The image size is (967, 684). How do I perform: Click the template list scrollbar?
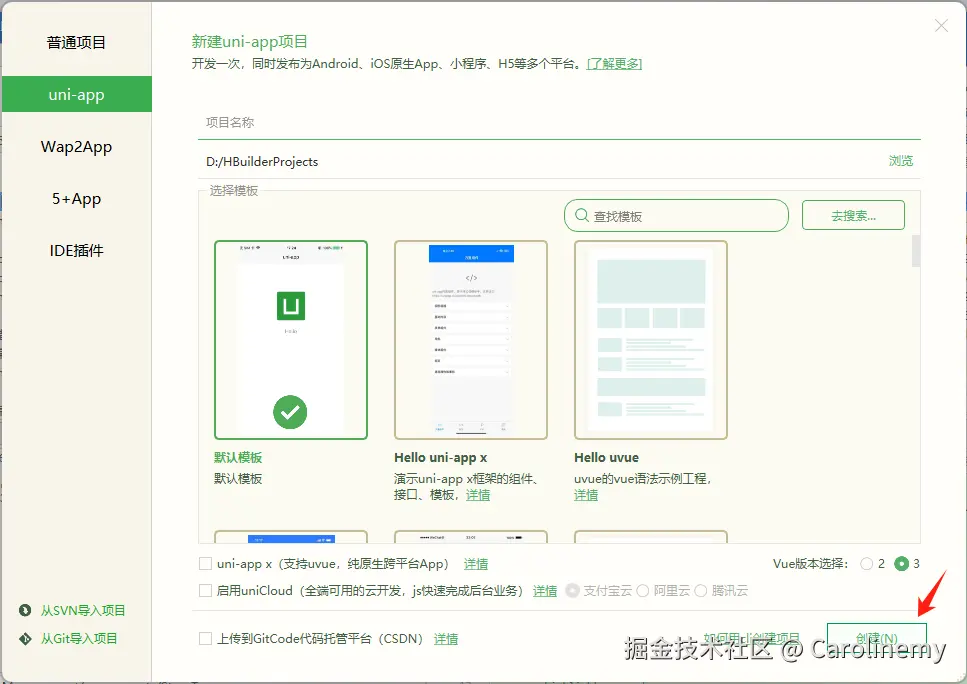(x=916, y=251)
